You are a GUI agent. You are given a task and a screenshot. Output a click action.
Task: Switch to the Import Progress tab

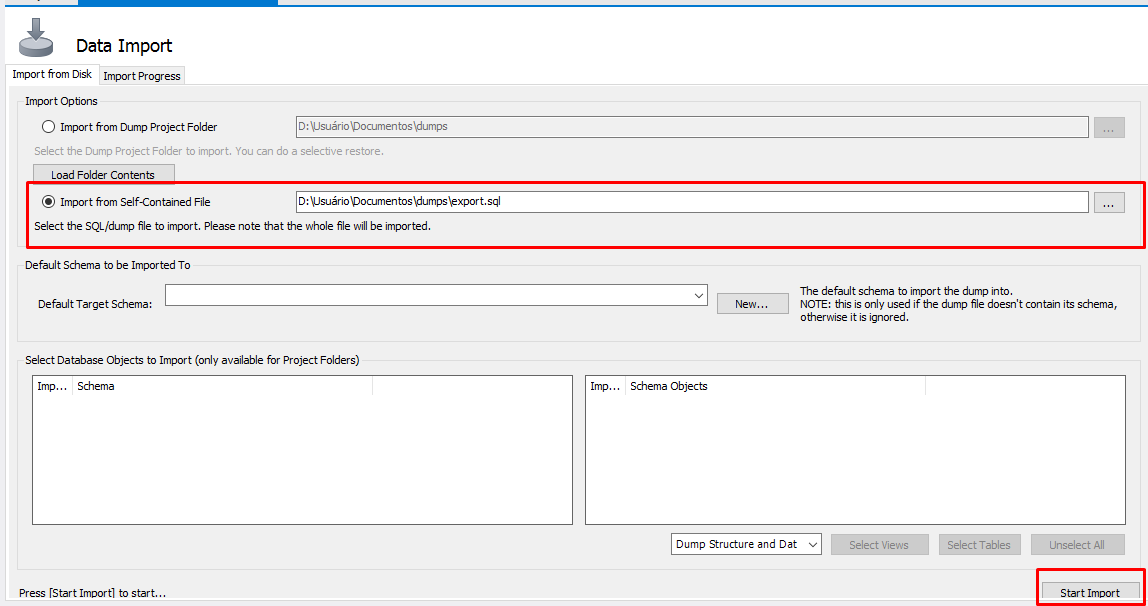tap(141, 76)
